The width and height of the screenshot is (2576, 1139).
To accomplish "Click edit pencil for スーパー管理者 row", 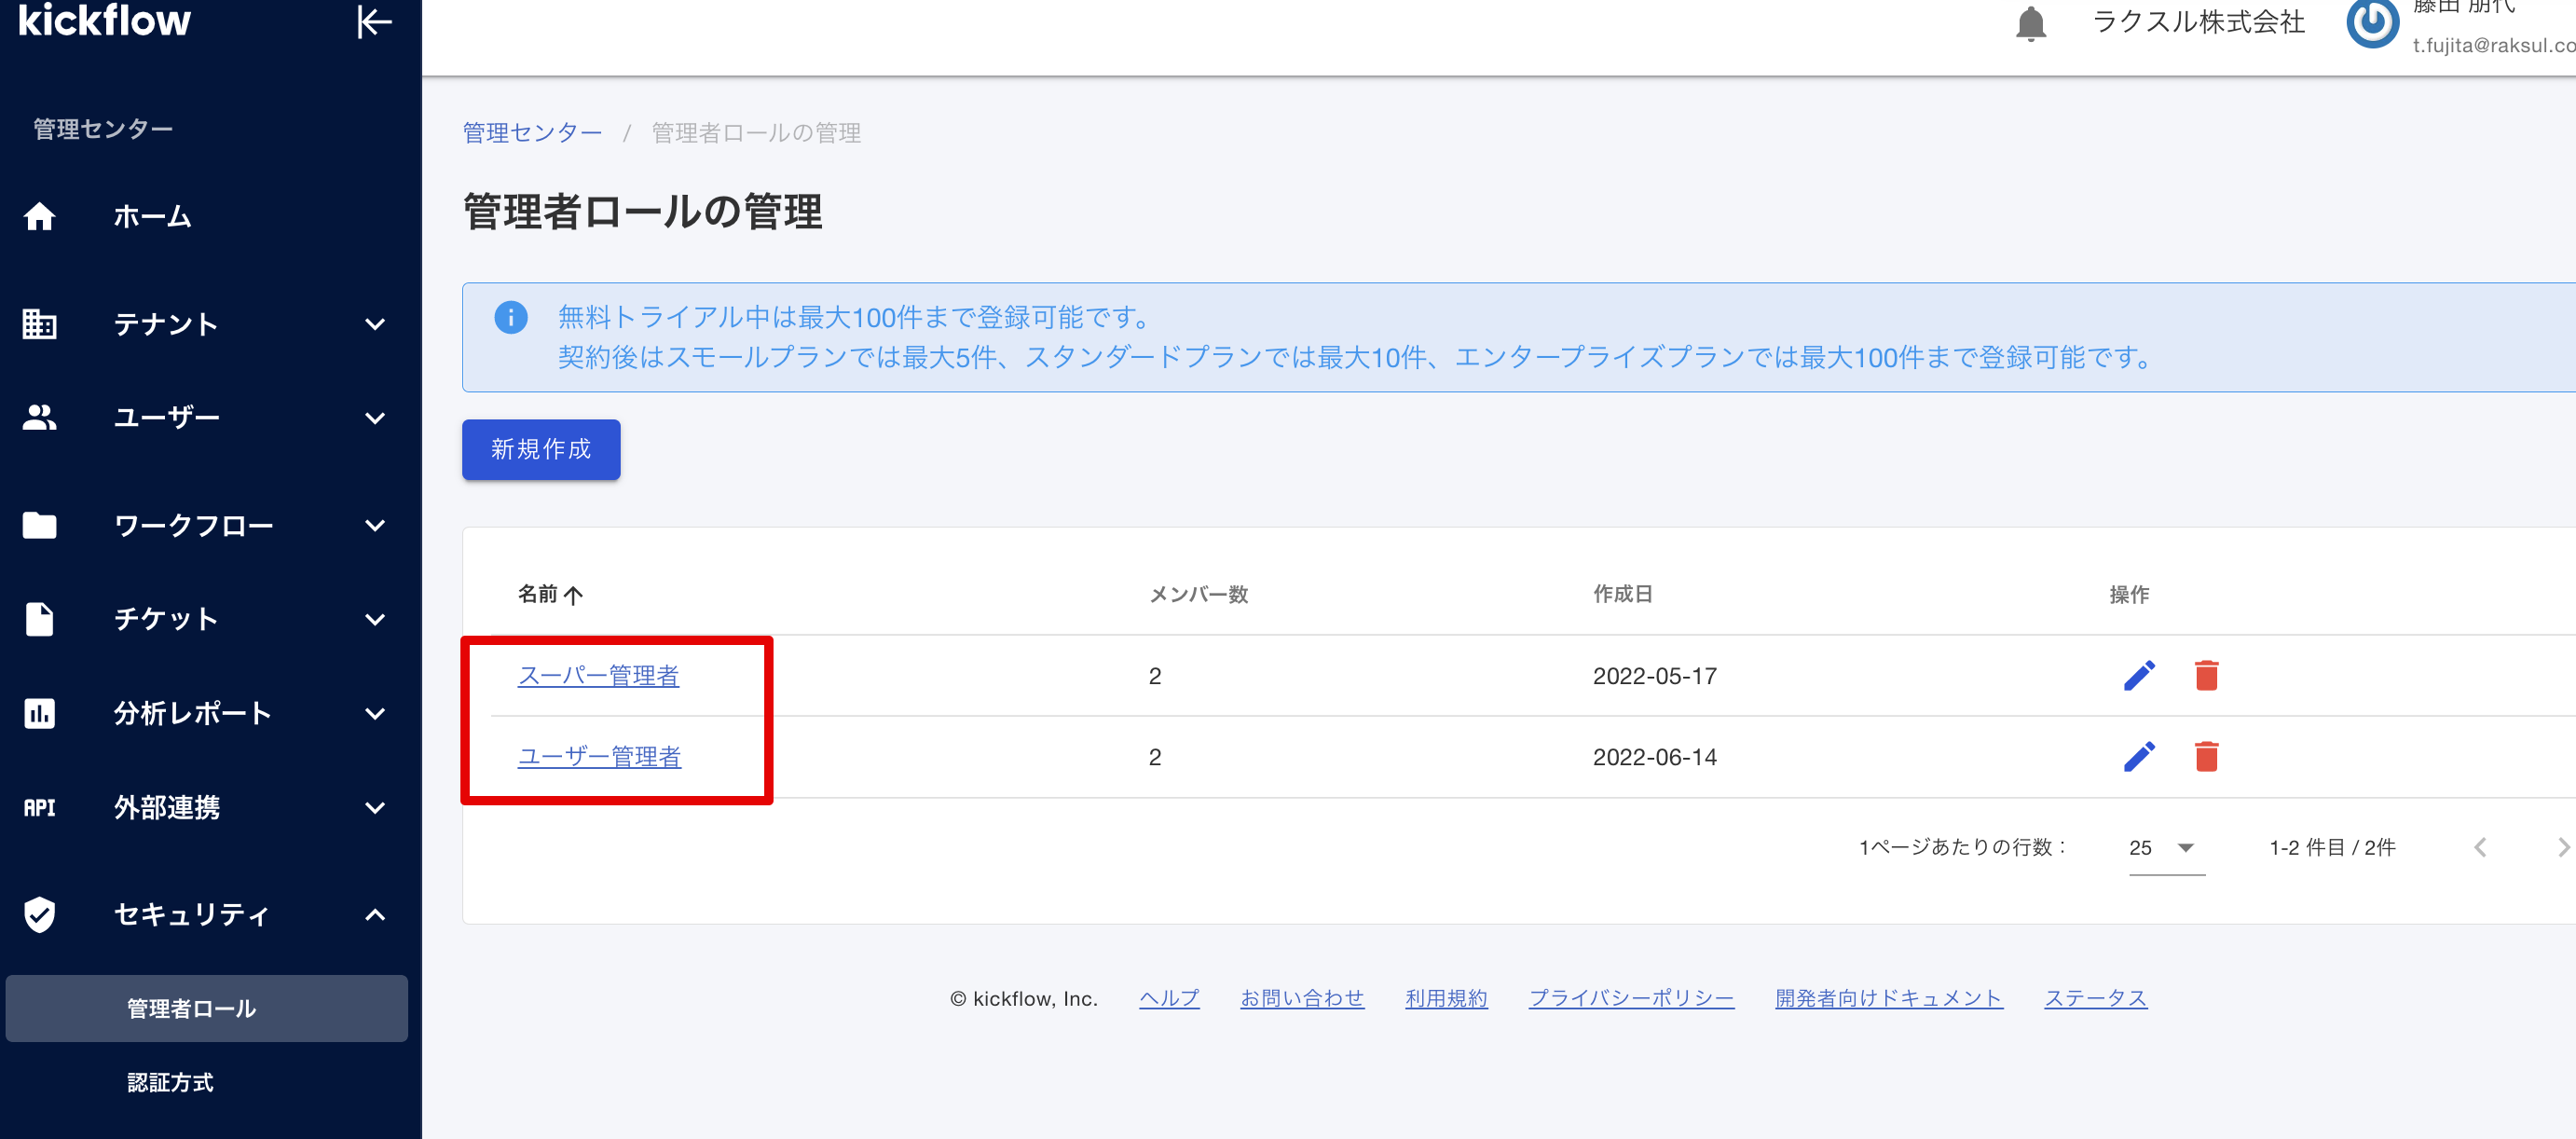I will (x=2138, y=676).
